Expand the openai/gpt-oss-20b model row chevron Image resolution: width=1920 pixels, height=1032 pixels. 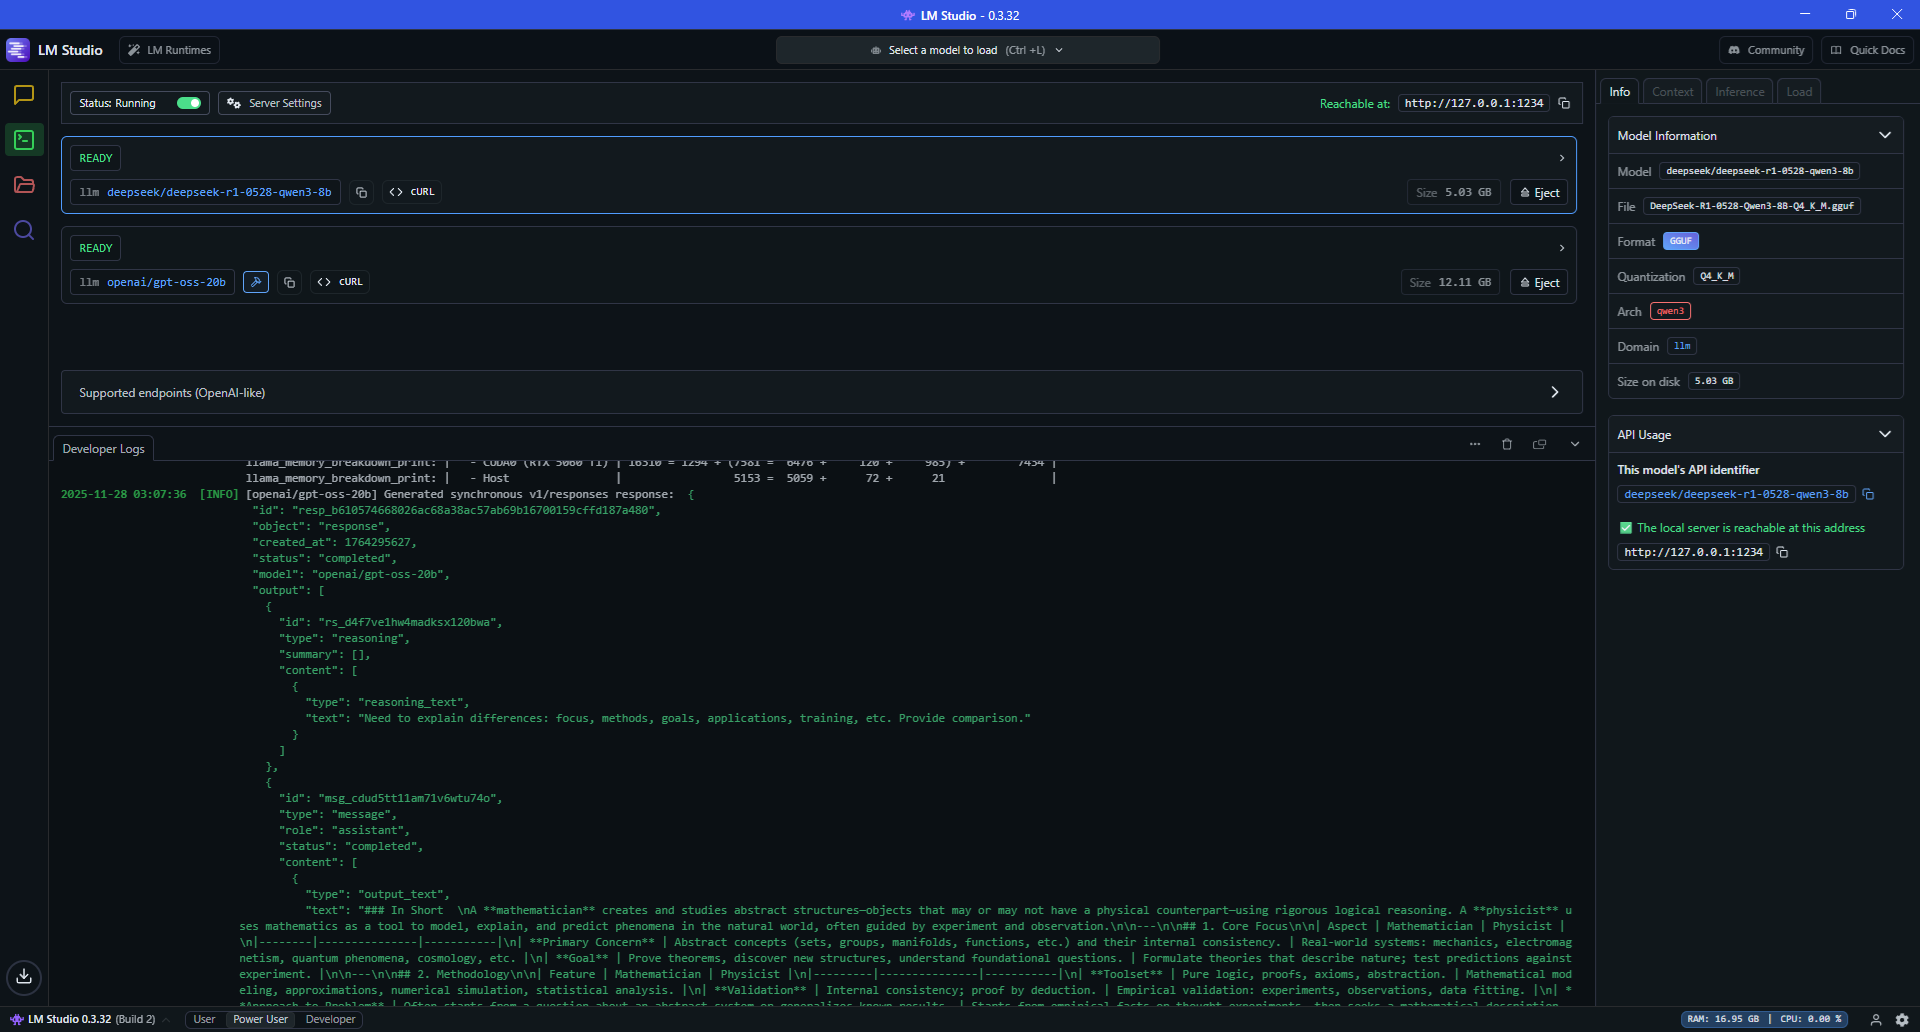(x=1562, y=248)
